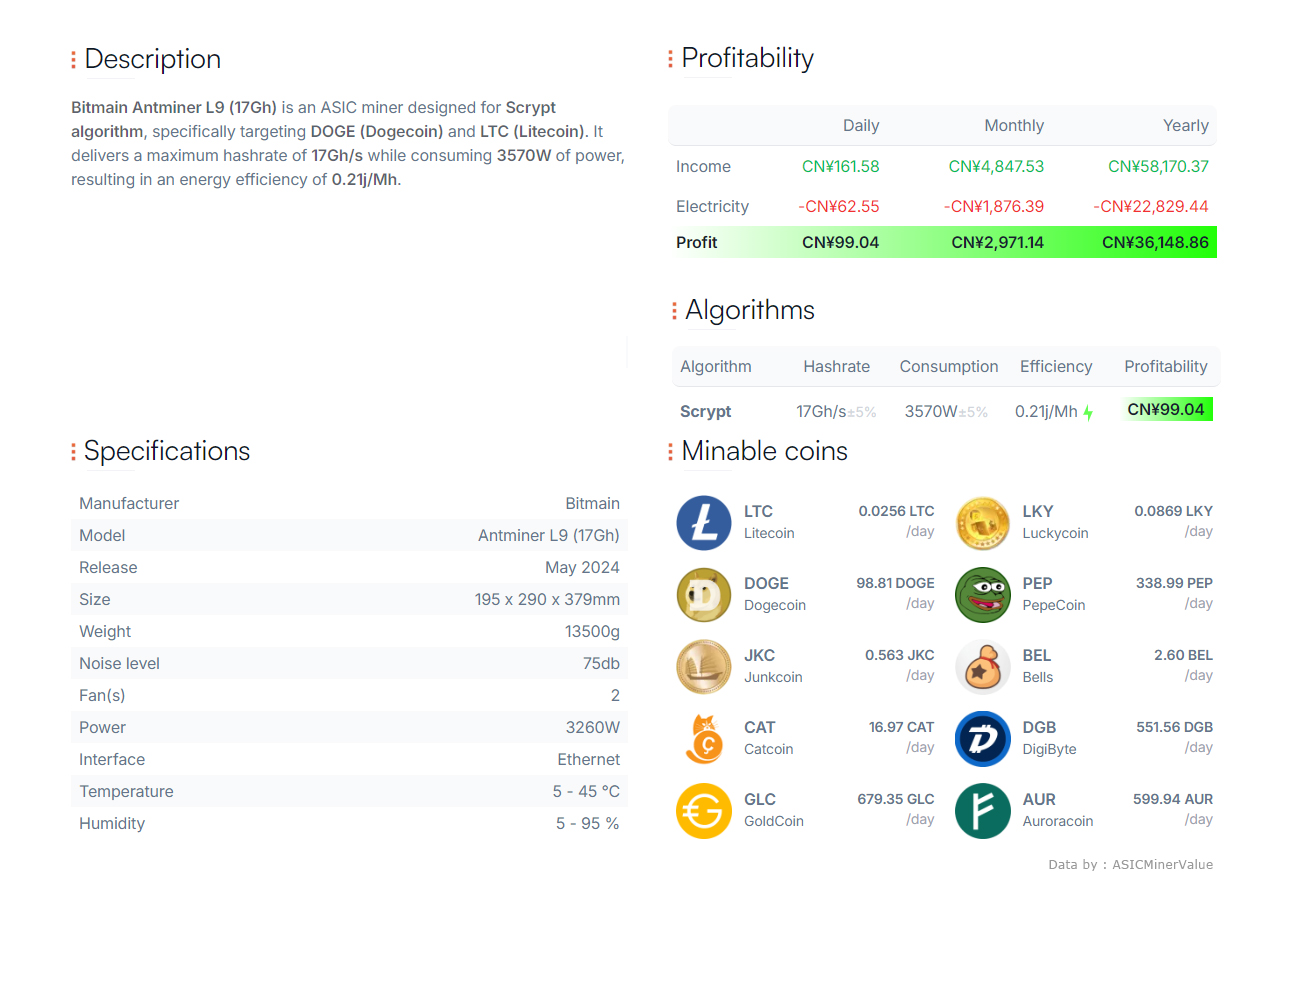
Task: Click the Model value Antminer L9 (17Gh)
Action: [548, 535]
